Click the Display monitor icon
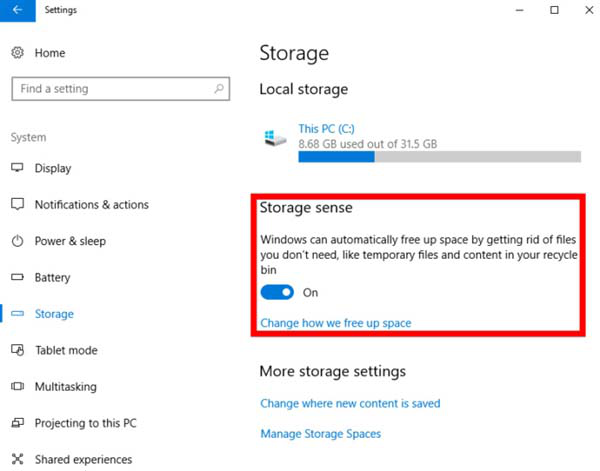The width and height of the screenshot is (600, 471). tap(17, 168)
